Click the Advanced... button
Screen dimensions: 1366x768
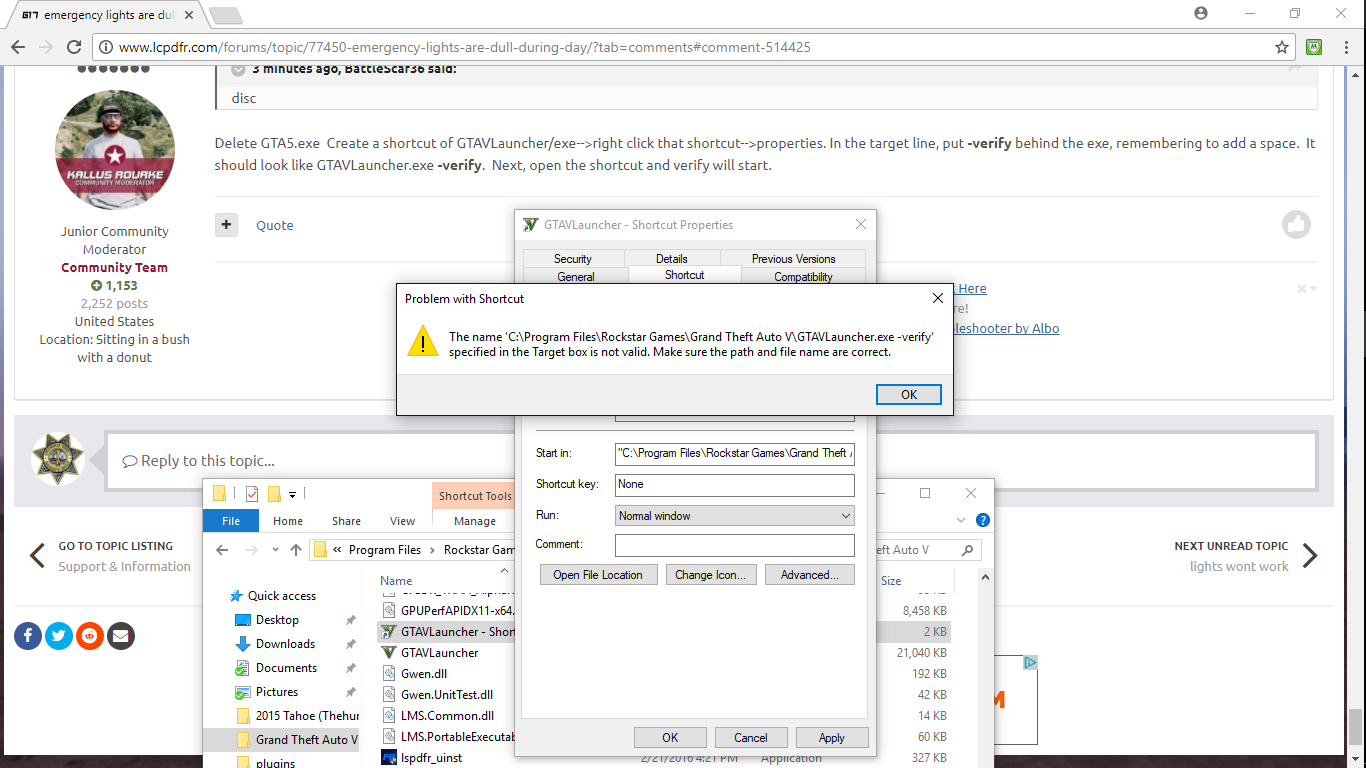point(810,575)
